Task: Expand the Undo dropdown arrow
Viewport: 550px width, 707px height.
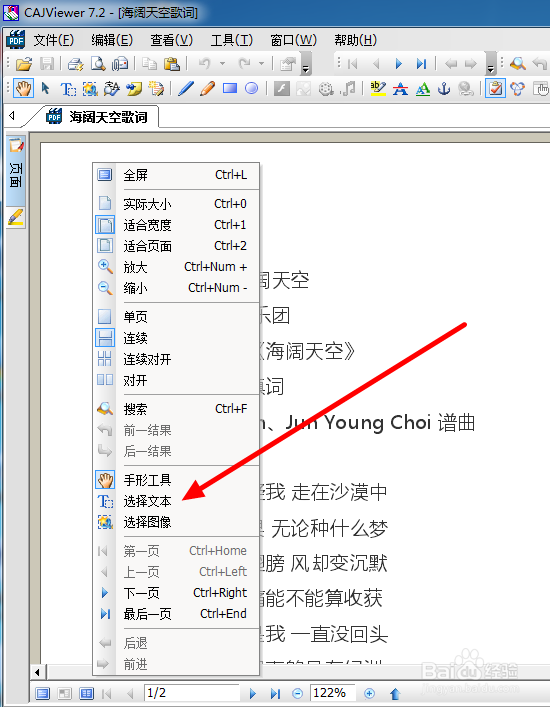Action: (x=222, y=64)
